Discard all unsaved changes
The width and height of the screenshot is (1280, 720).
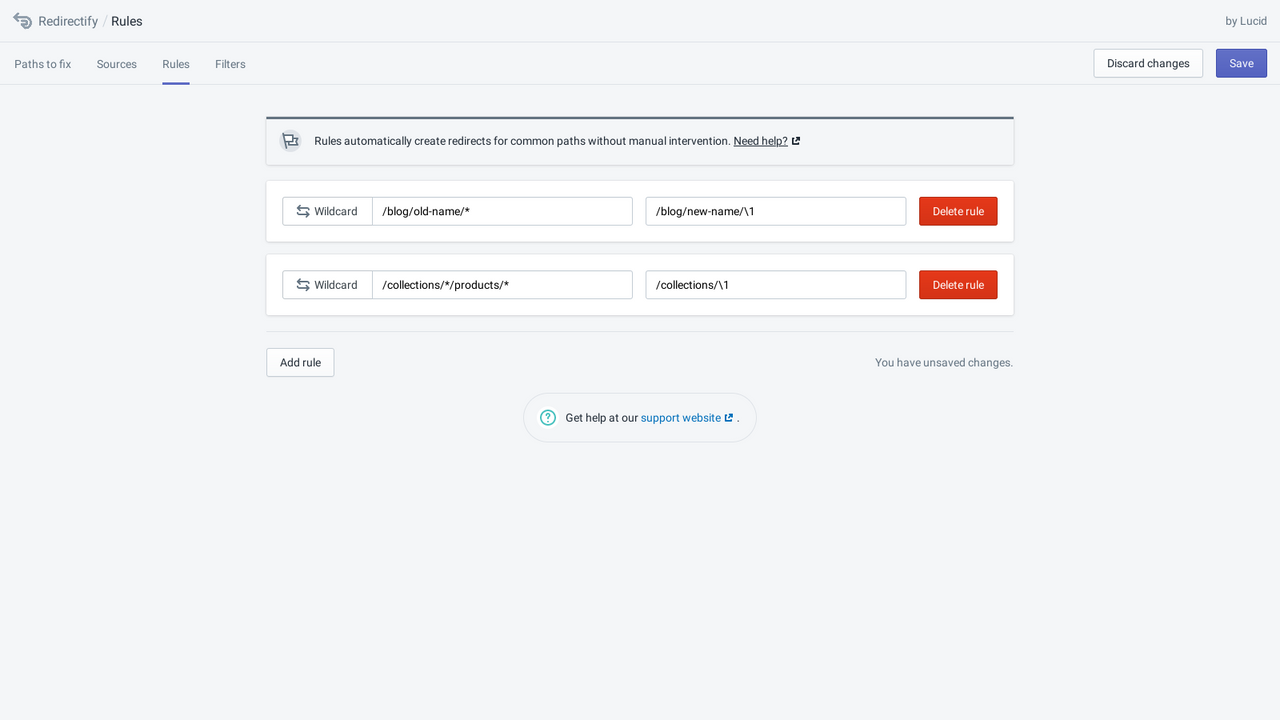click(x=1147, y=63)
